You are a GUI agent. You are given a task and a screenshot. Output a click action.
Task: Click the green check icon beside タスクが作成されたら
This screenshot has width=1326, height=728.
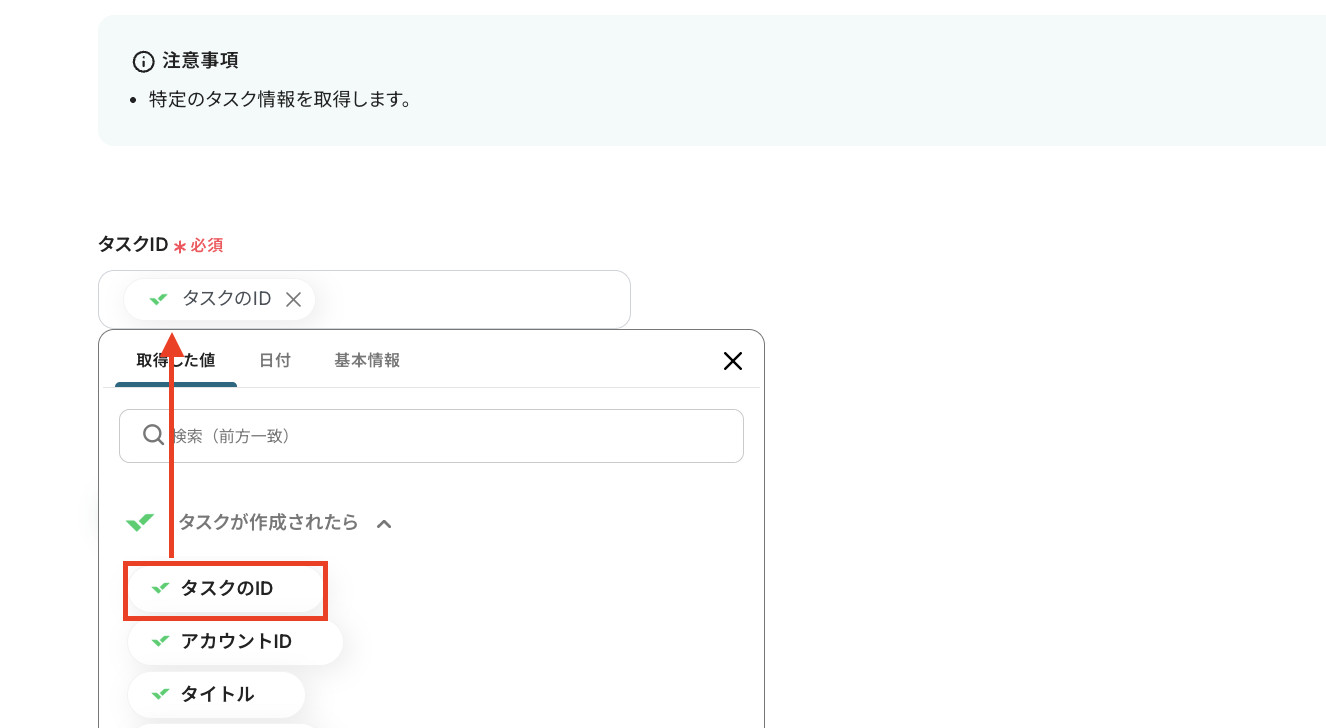(140, 522)
